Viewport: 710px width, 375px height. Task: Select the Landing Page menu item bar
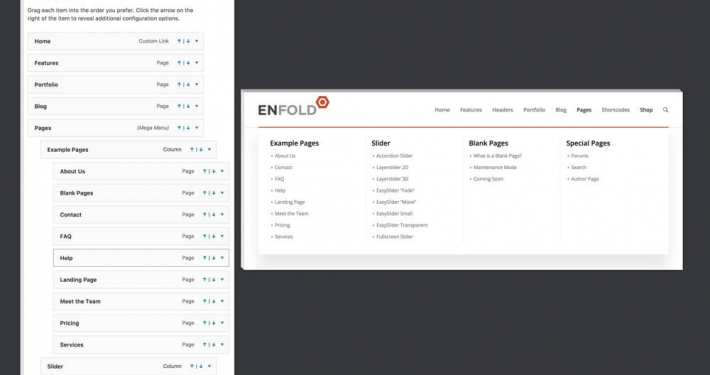tap(141, 279)
